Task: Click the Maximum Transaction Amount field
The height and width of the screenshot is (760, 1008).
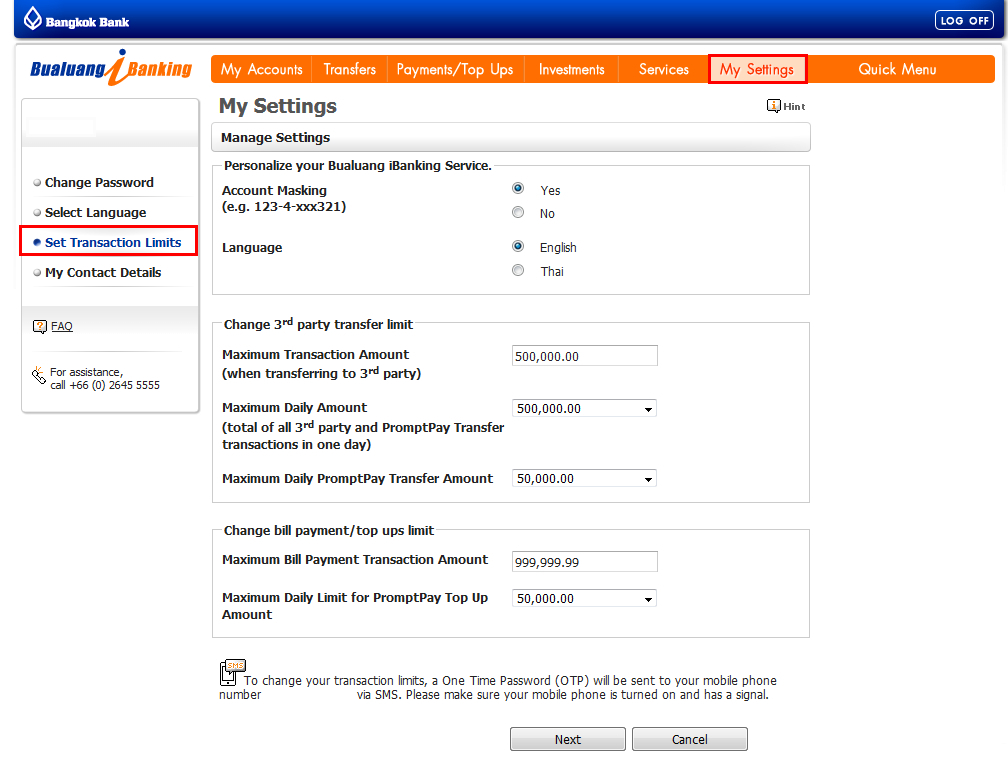Action: (x=584, y=356)
